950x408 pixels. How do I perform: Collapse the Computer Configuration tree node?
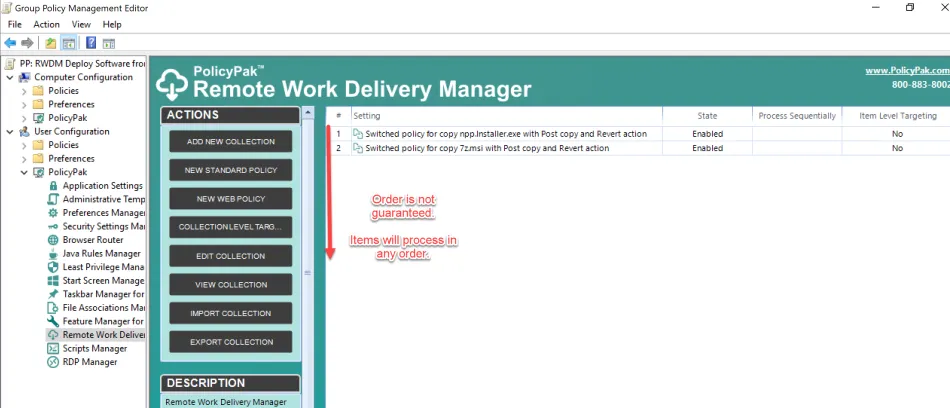[10, 77]
